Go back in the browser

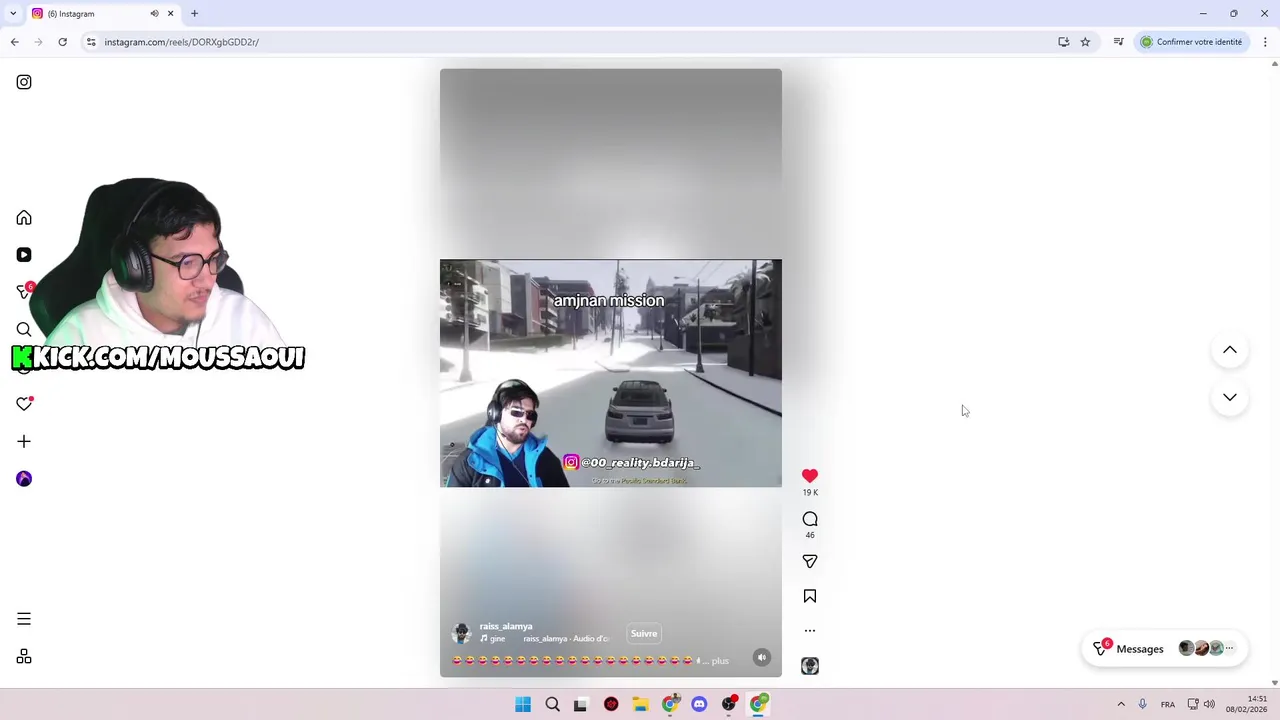14,42
